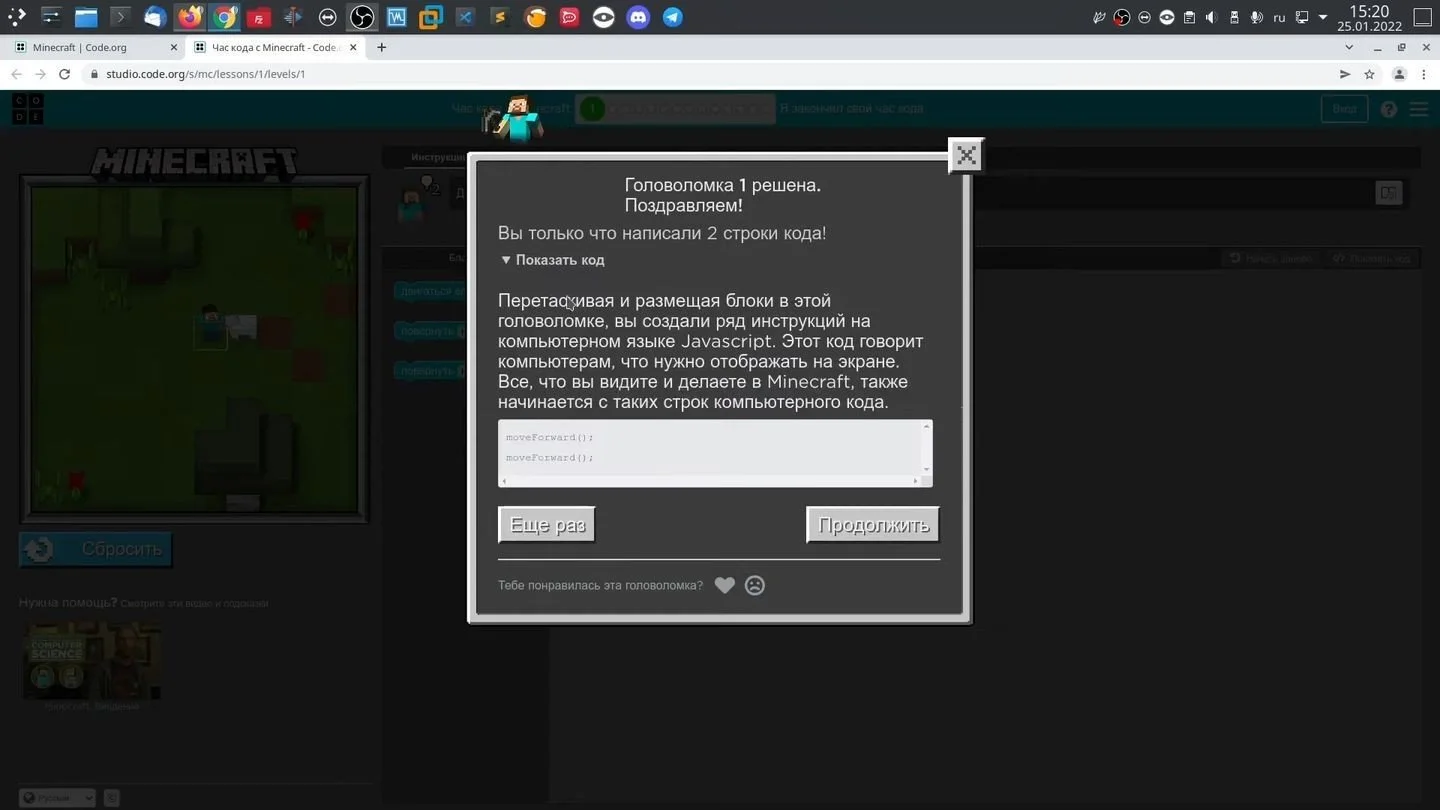The height and width of the screenshot is (810, 1440).
Task: Click the help question mark icon
Action: coord(1389,109)
